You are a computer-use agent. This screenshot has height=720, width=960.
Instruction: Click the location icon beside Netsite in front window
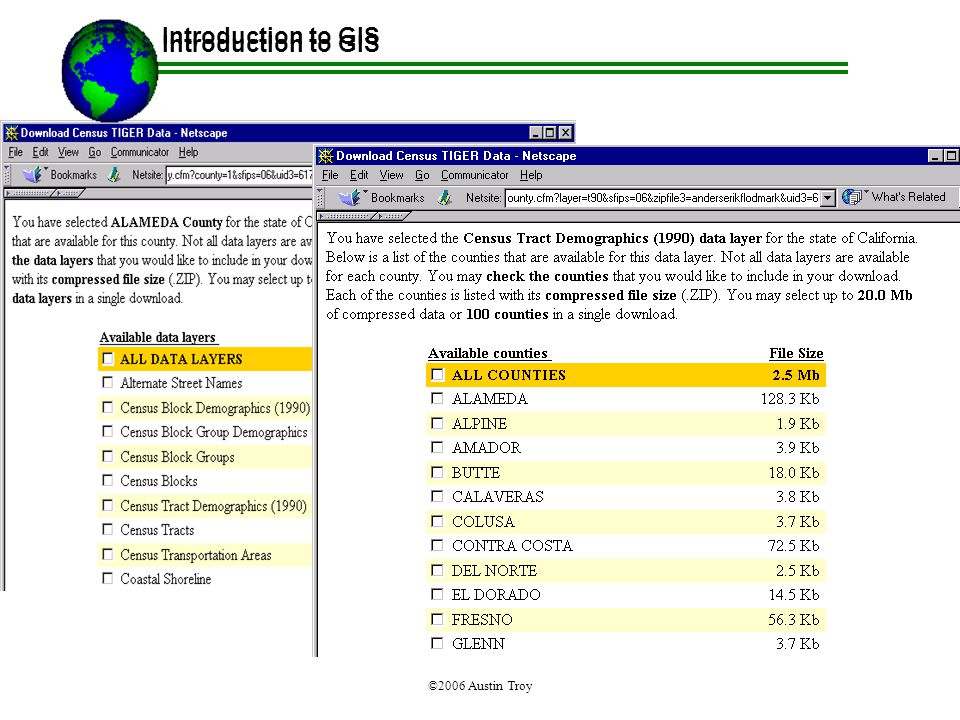coord(445,197)
